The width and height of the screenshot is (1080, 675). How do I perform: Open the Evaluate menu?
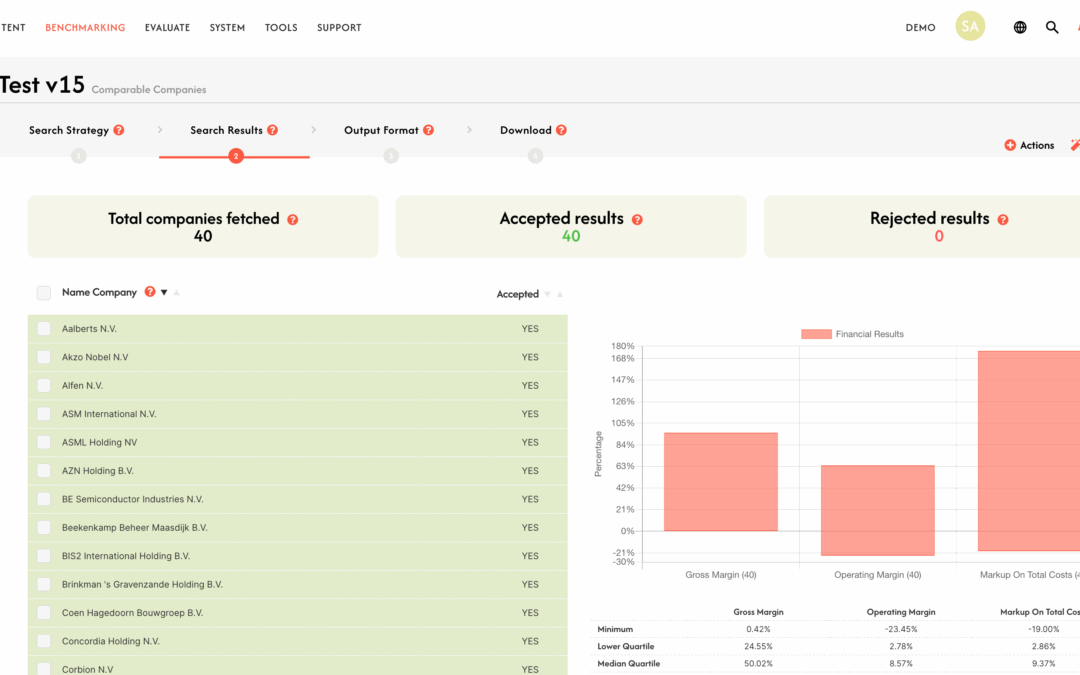[x=167, y=28]
